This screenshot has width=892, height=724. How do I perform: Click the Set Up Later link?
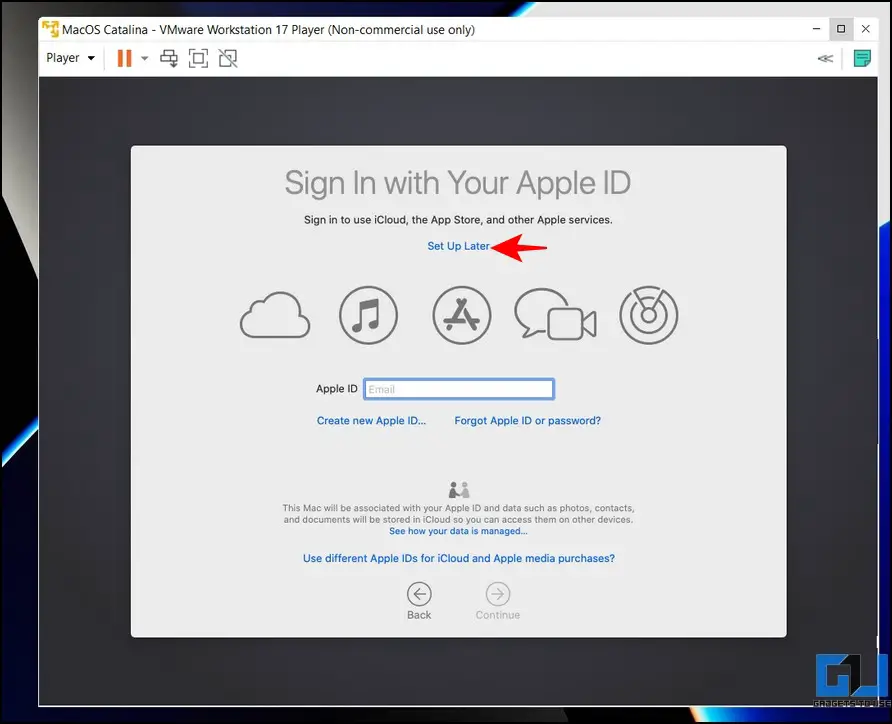(x=458, y=246)
